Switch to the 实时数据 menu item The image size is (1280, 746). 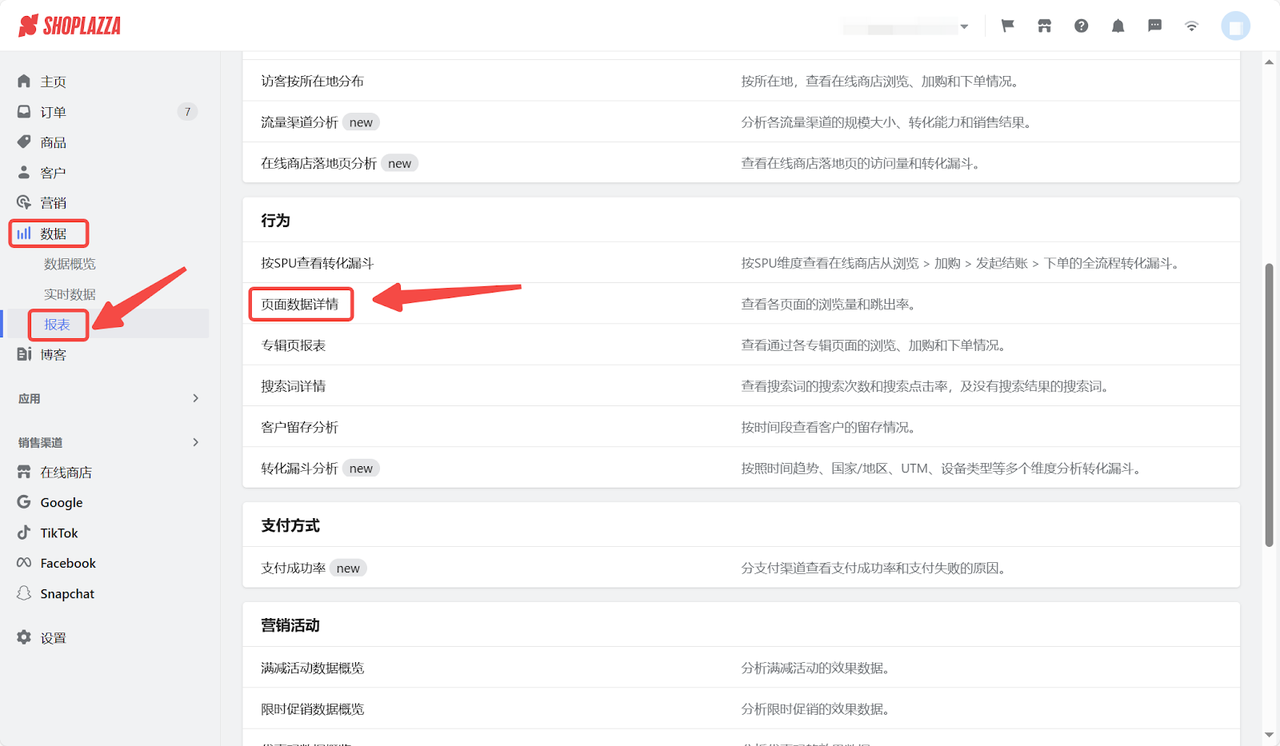click(72, 293)
